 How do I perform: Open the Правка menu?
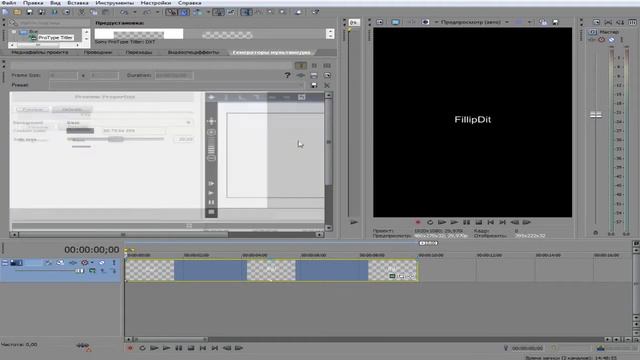coord(33,3)
